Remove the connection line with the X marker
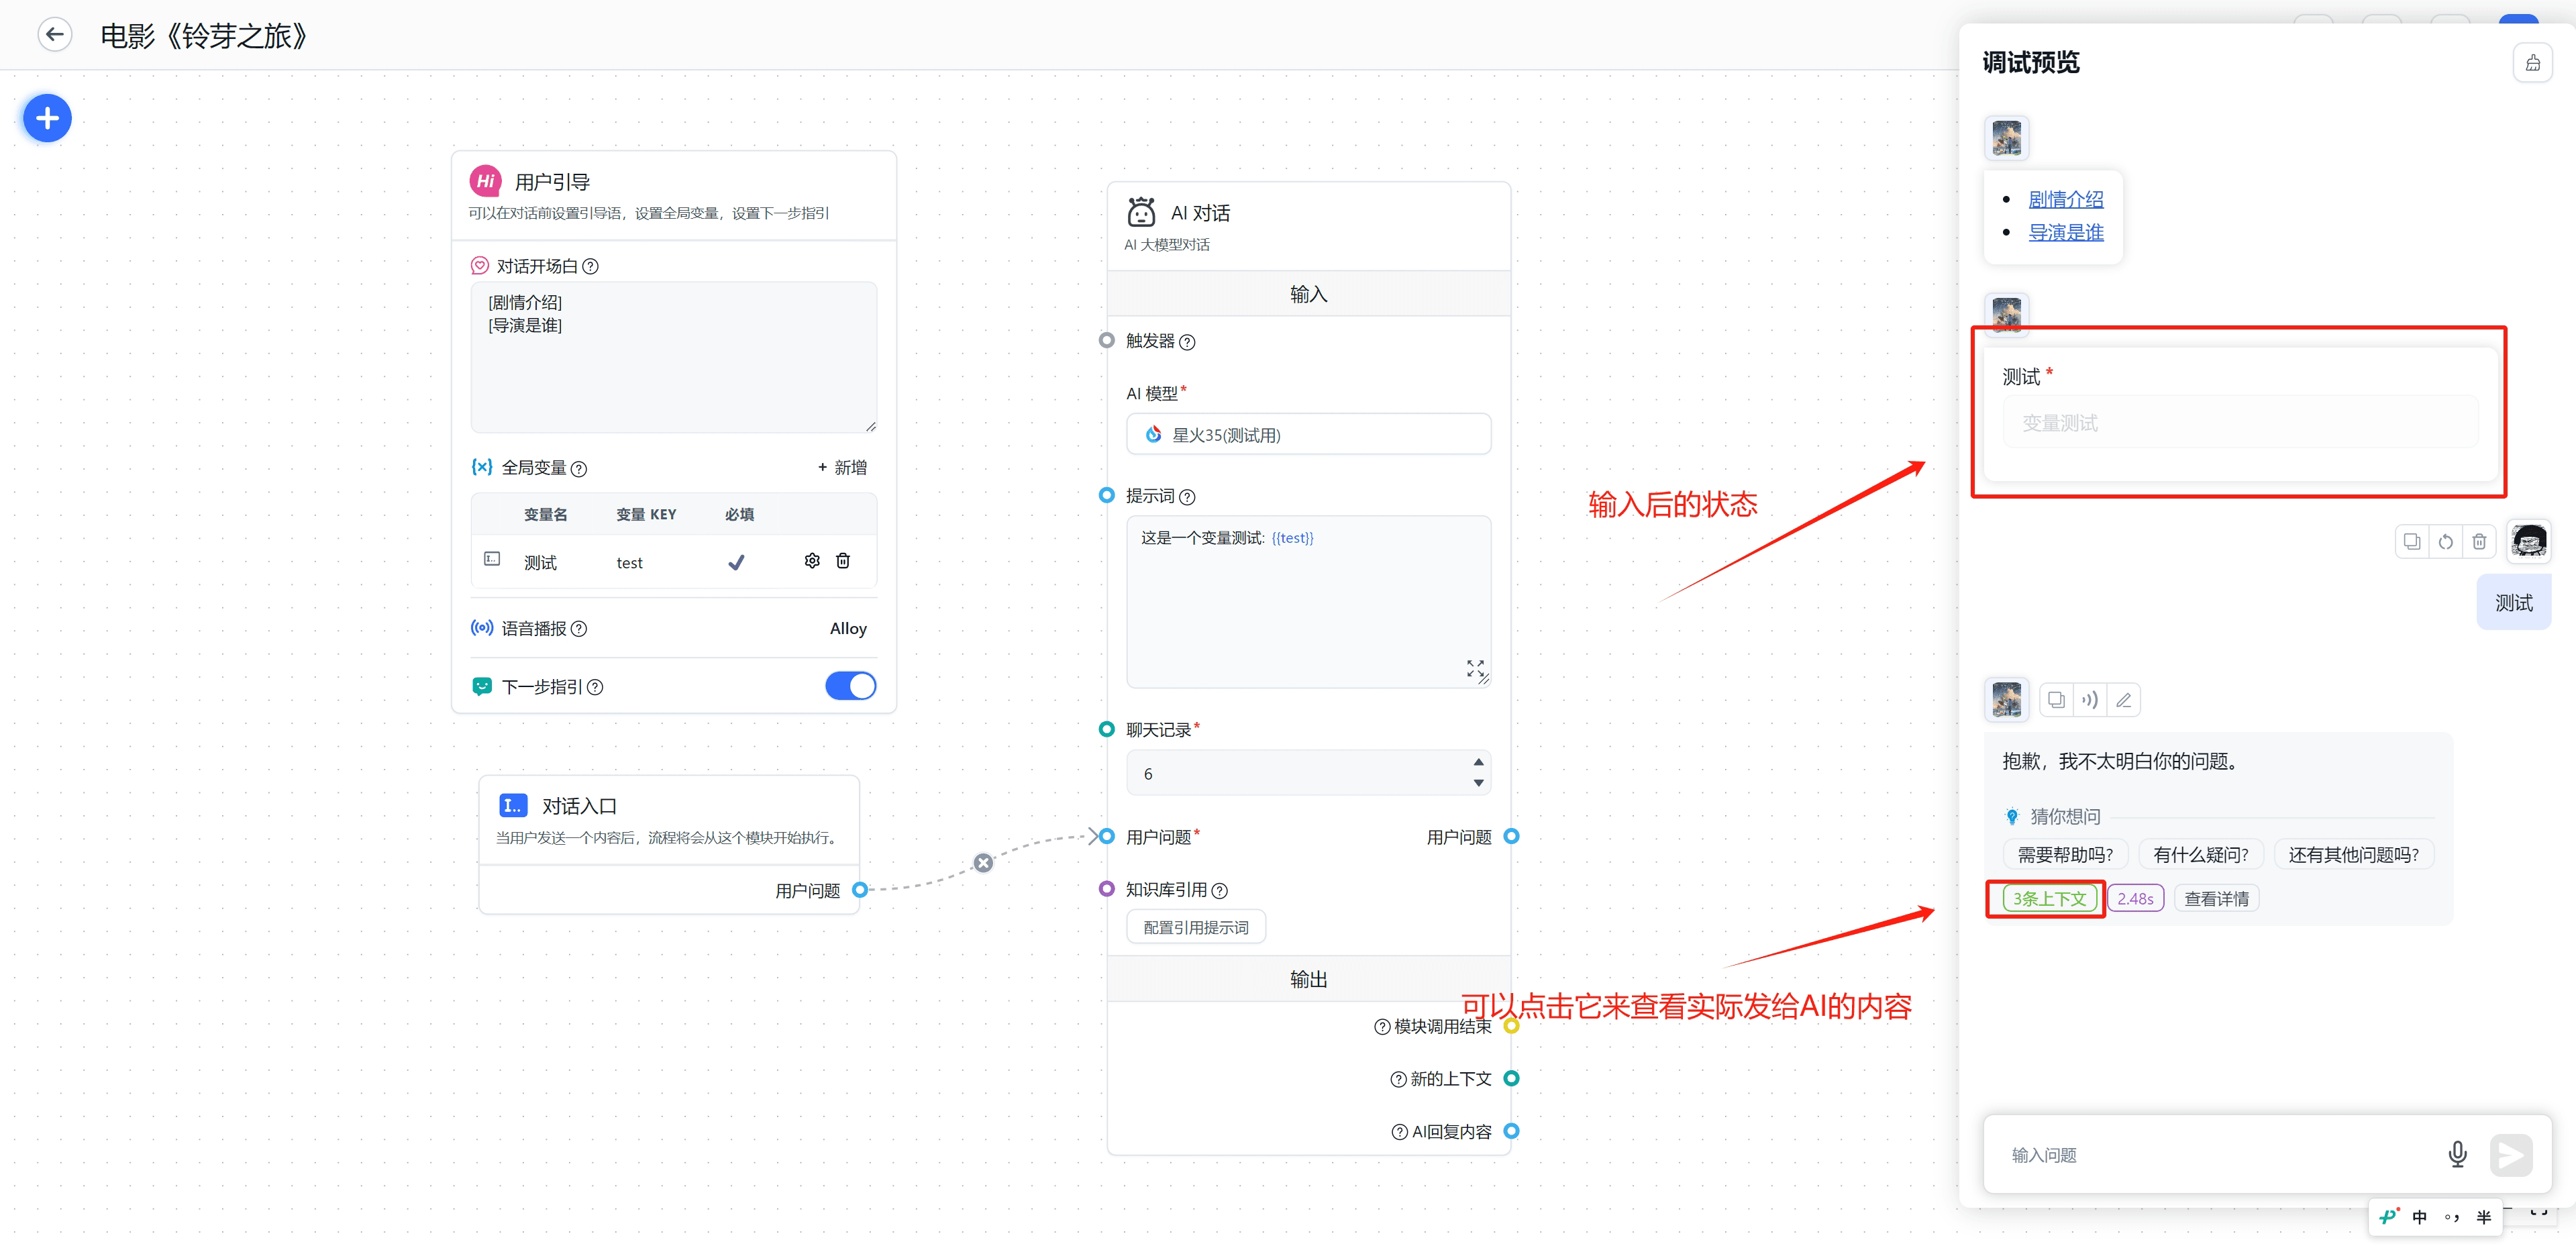Viewport: 2576px width, 1246px height. 983,863
